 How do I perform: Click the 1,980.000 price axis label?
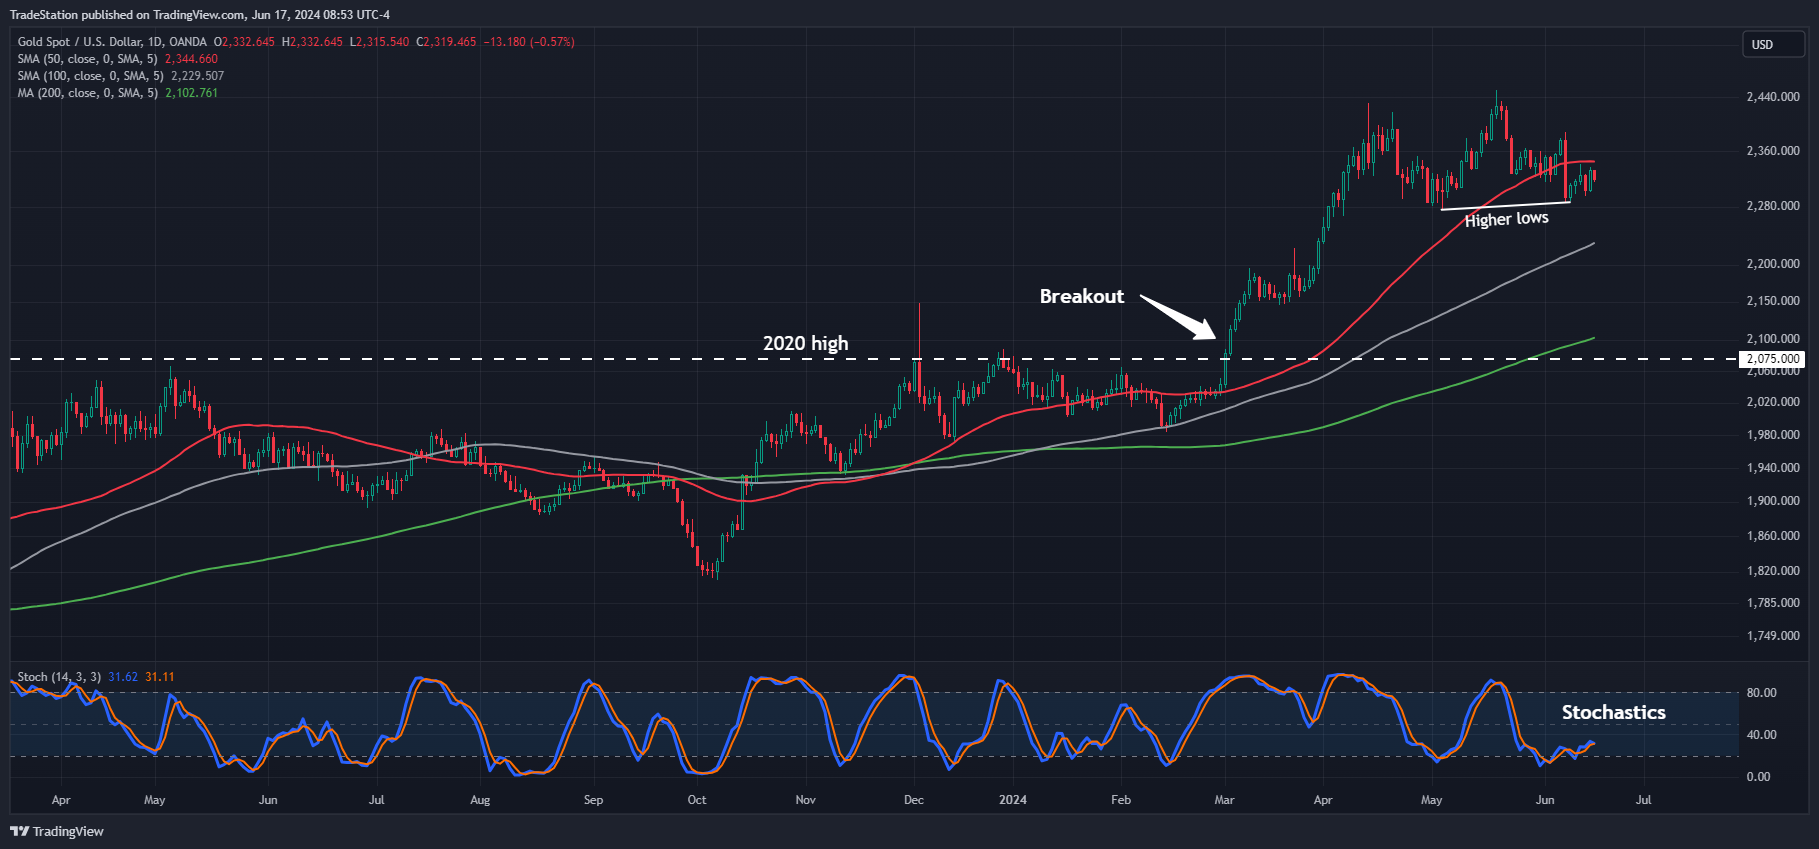tap(1773, 435)
